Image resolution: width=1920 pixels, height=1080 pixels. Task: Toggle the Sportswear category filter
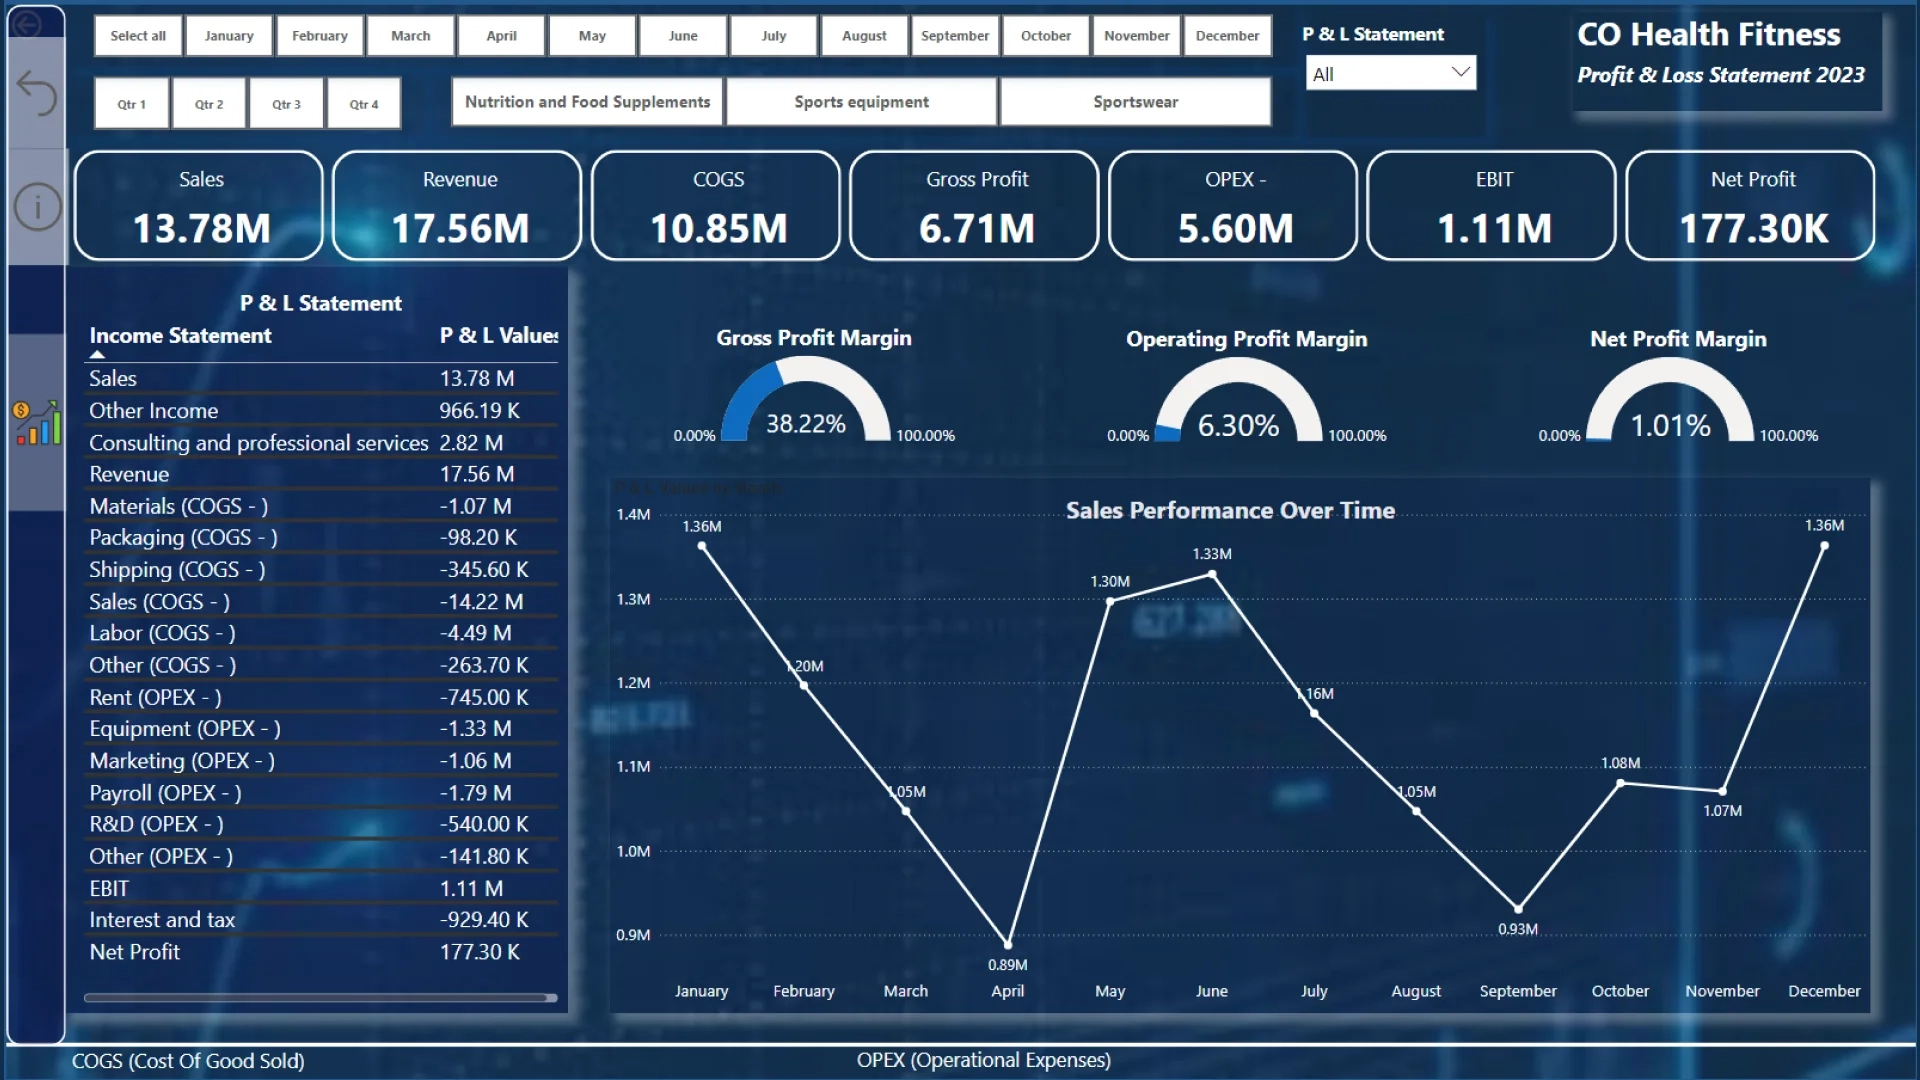coord(1135,101)
